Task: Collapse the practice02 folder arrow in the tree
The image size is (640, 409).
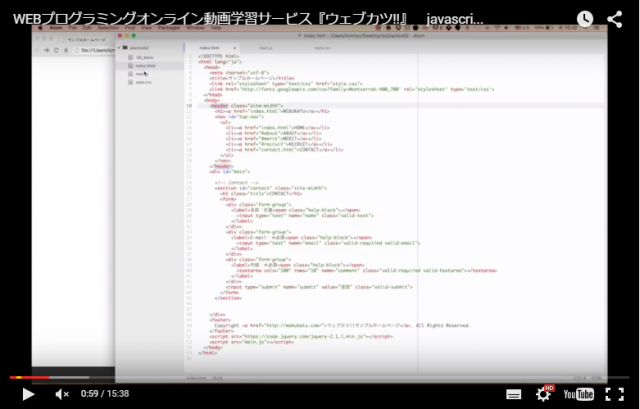Action: 119,48
